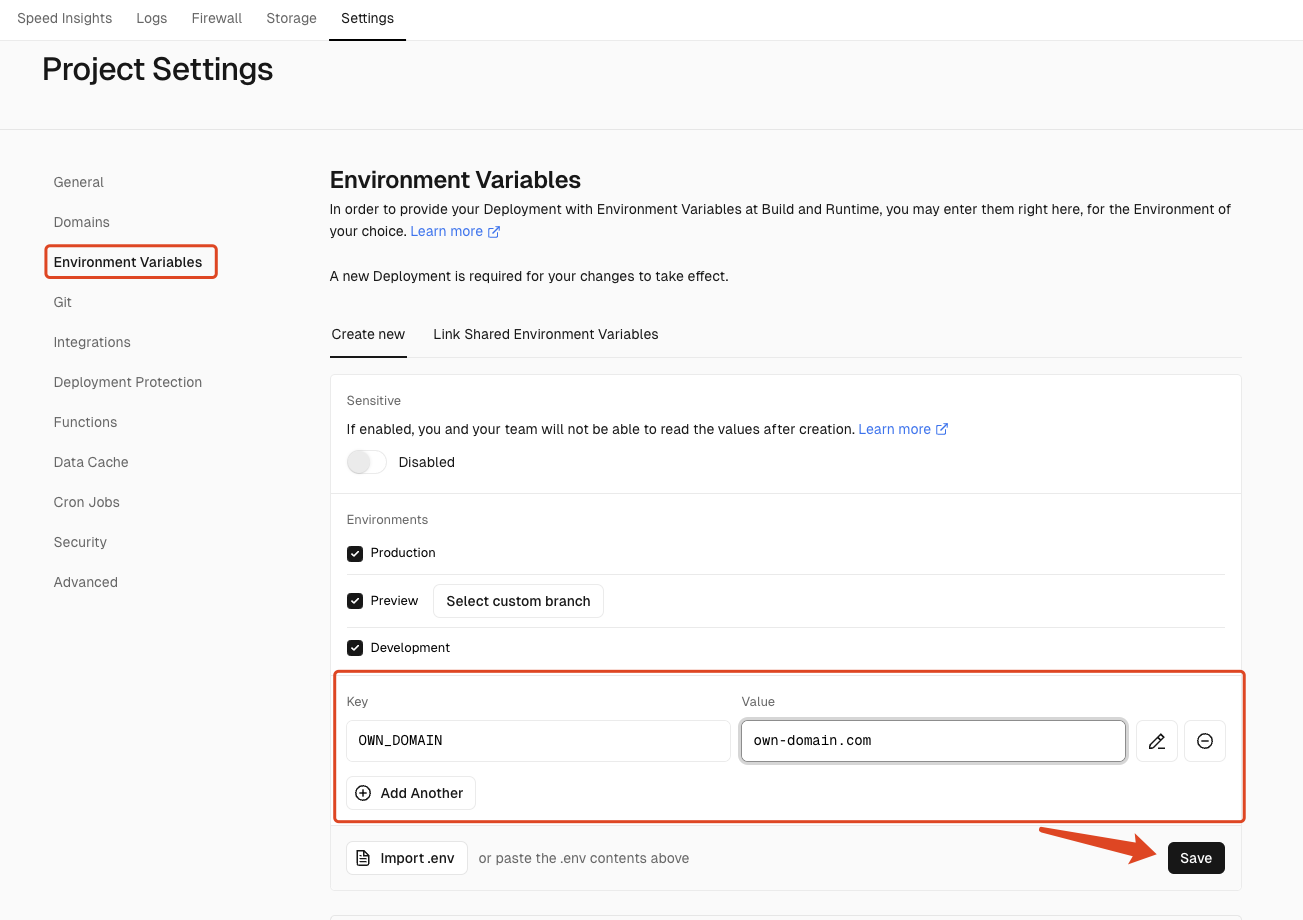Open the Select custom branch dropdown

(518, 601)
